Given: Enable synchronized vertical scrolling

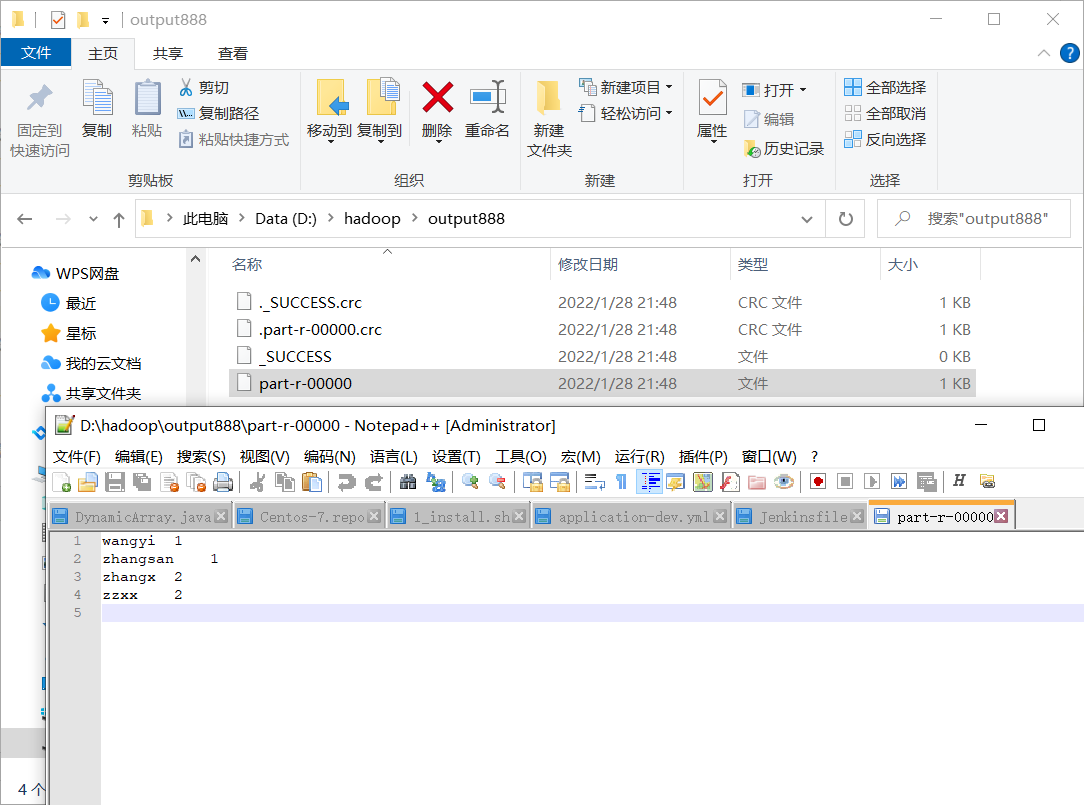Looking at the screenshot, I should (533, 481).
